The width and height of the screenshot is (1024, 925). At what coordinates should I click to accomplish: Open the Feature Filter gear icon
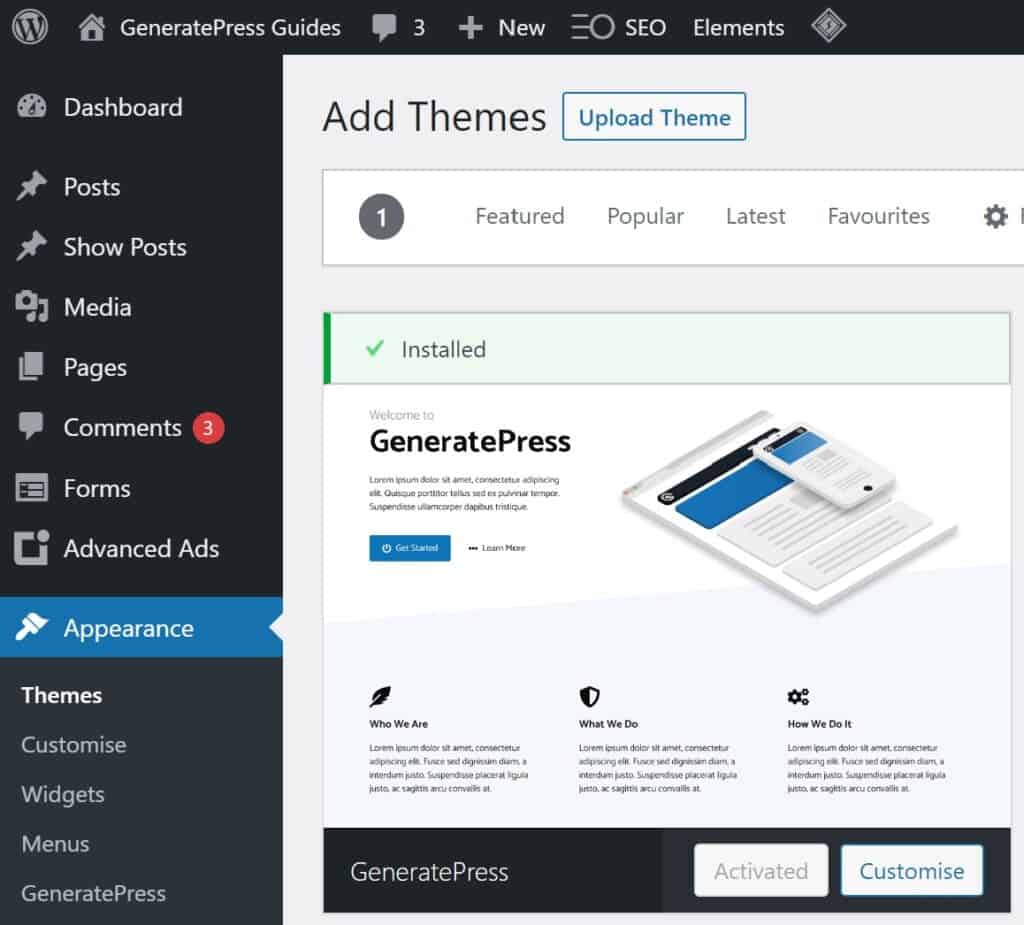click(x=995, y=216)
